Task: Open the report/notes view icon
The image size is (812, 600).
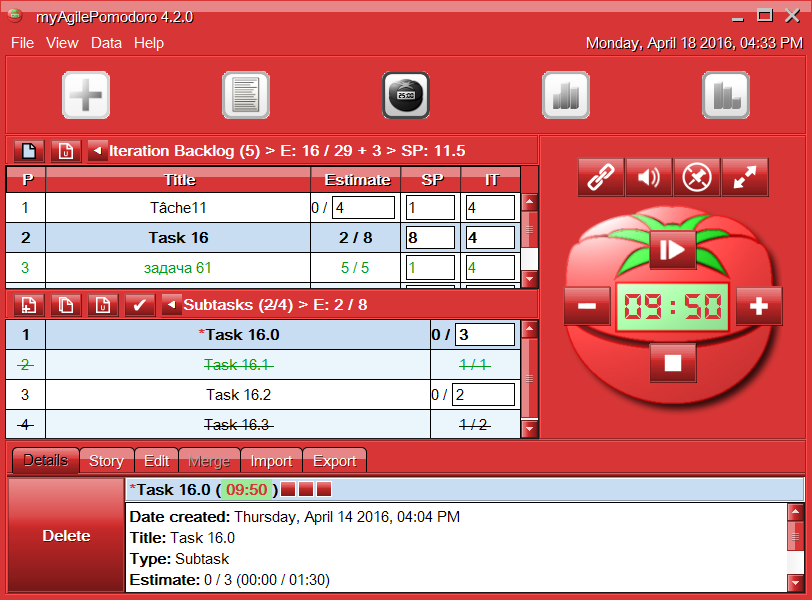Action: coord(245,96)
